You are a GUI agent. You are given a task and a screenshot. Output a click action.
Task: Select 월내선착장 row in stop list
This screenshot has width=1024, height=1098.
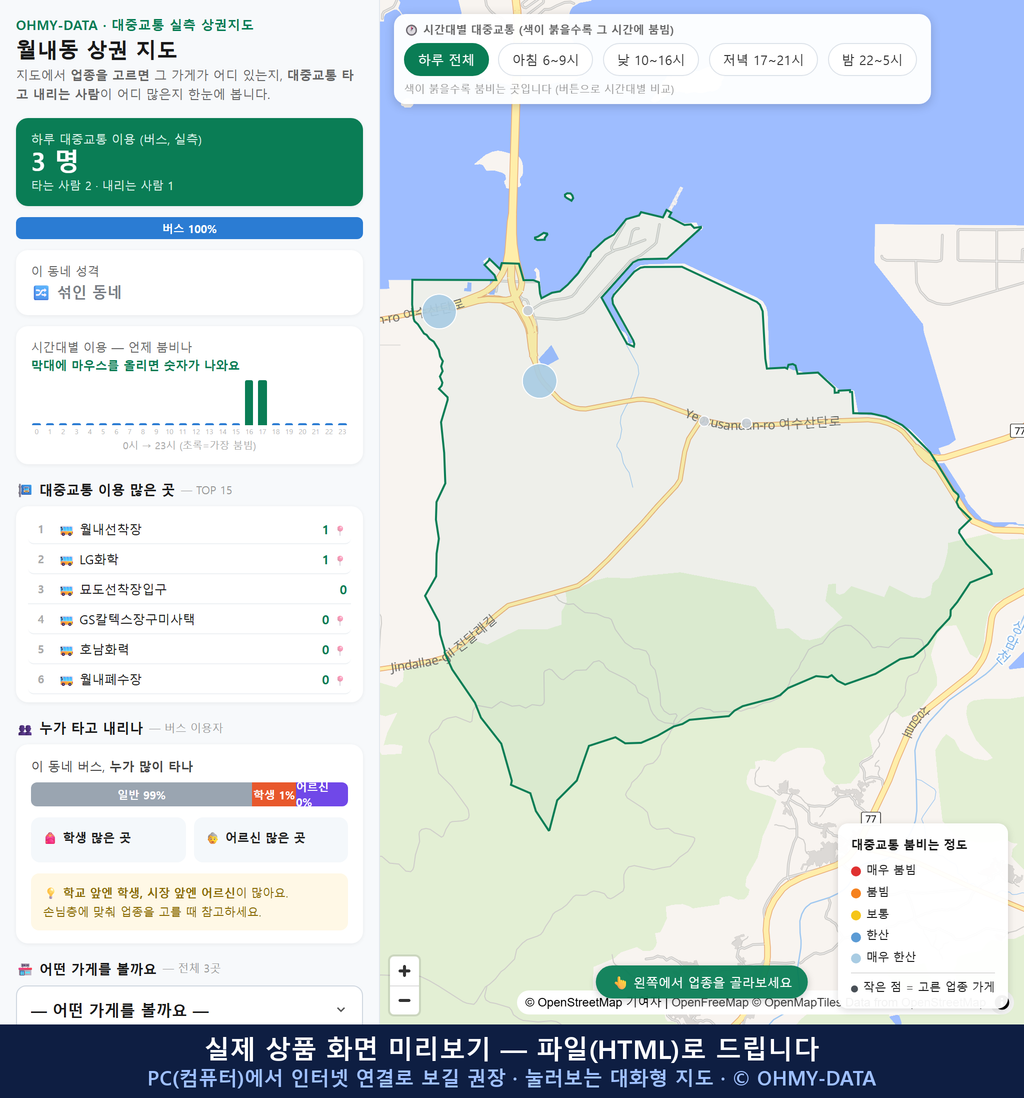[189, 529]
